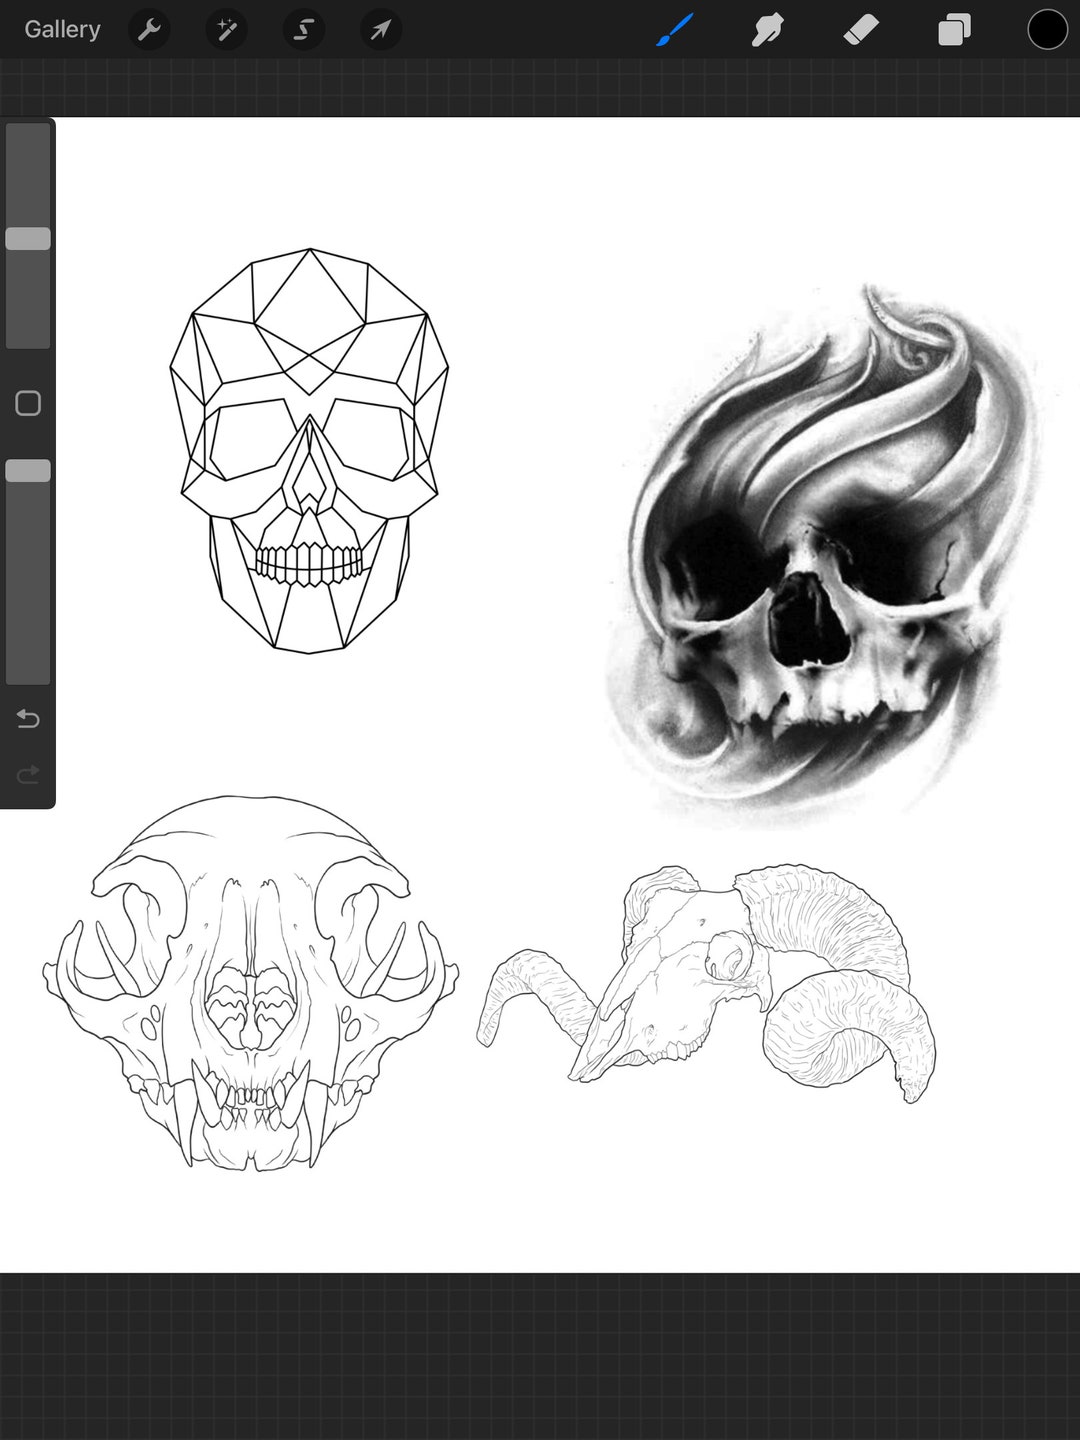Open the Actions menu wrench icon
1080x1440 pixels.
coord(149,30)
